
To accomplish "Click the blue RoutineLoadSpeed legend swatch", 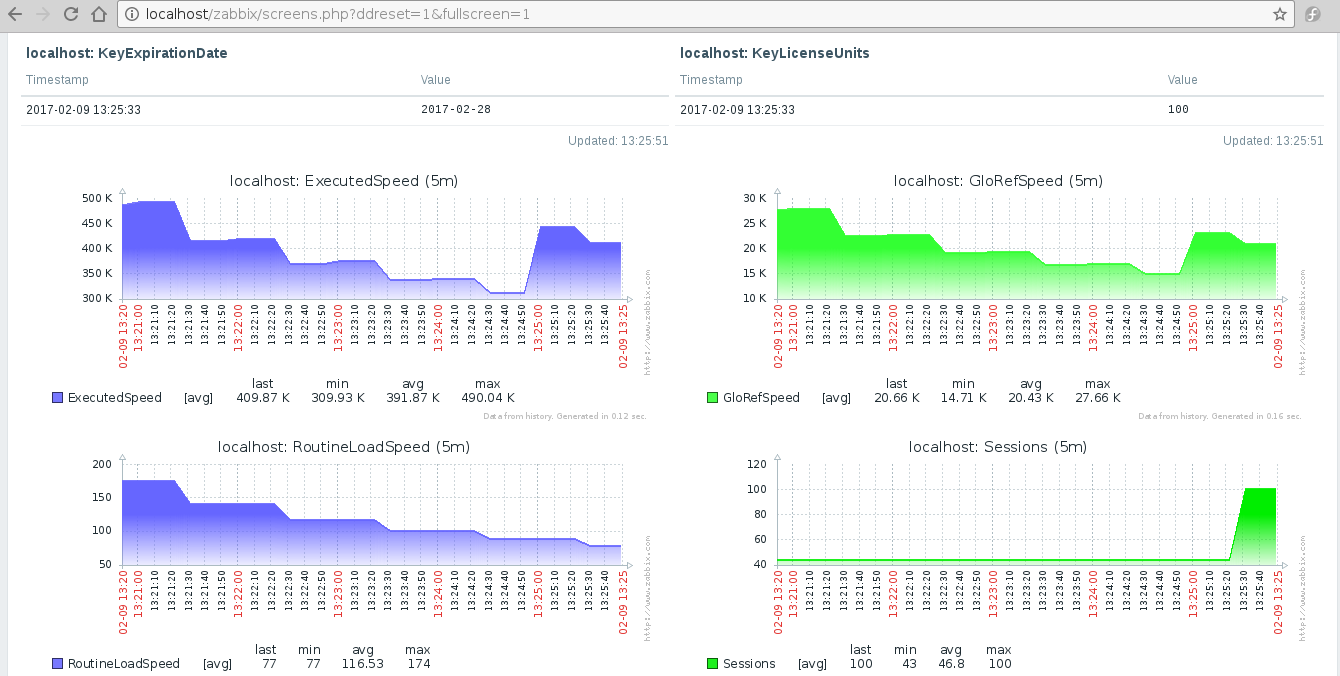I will 57,664.
